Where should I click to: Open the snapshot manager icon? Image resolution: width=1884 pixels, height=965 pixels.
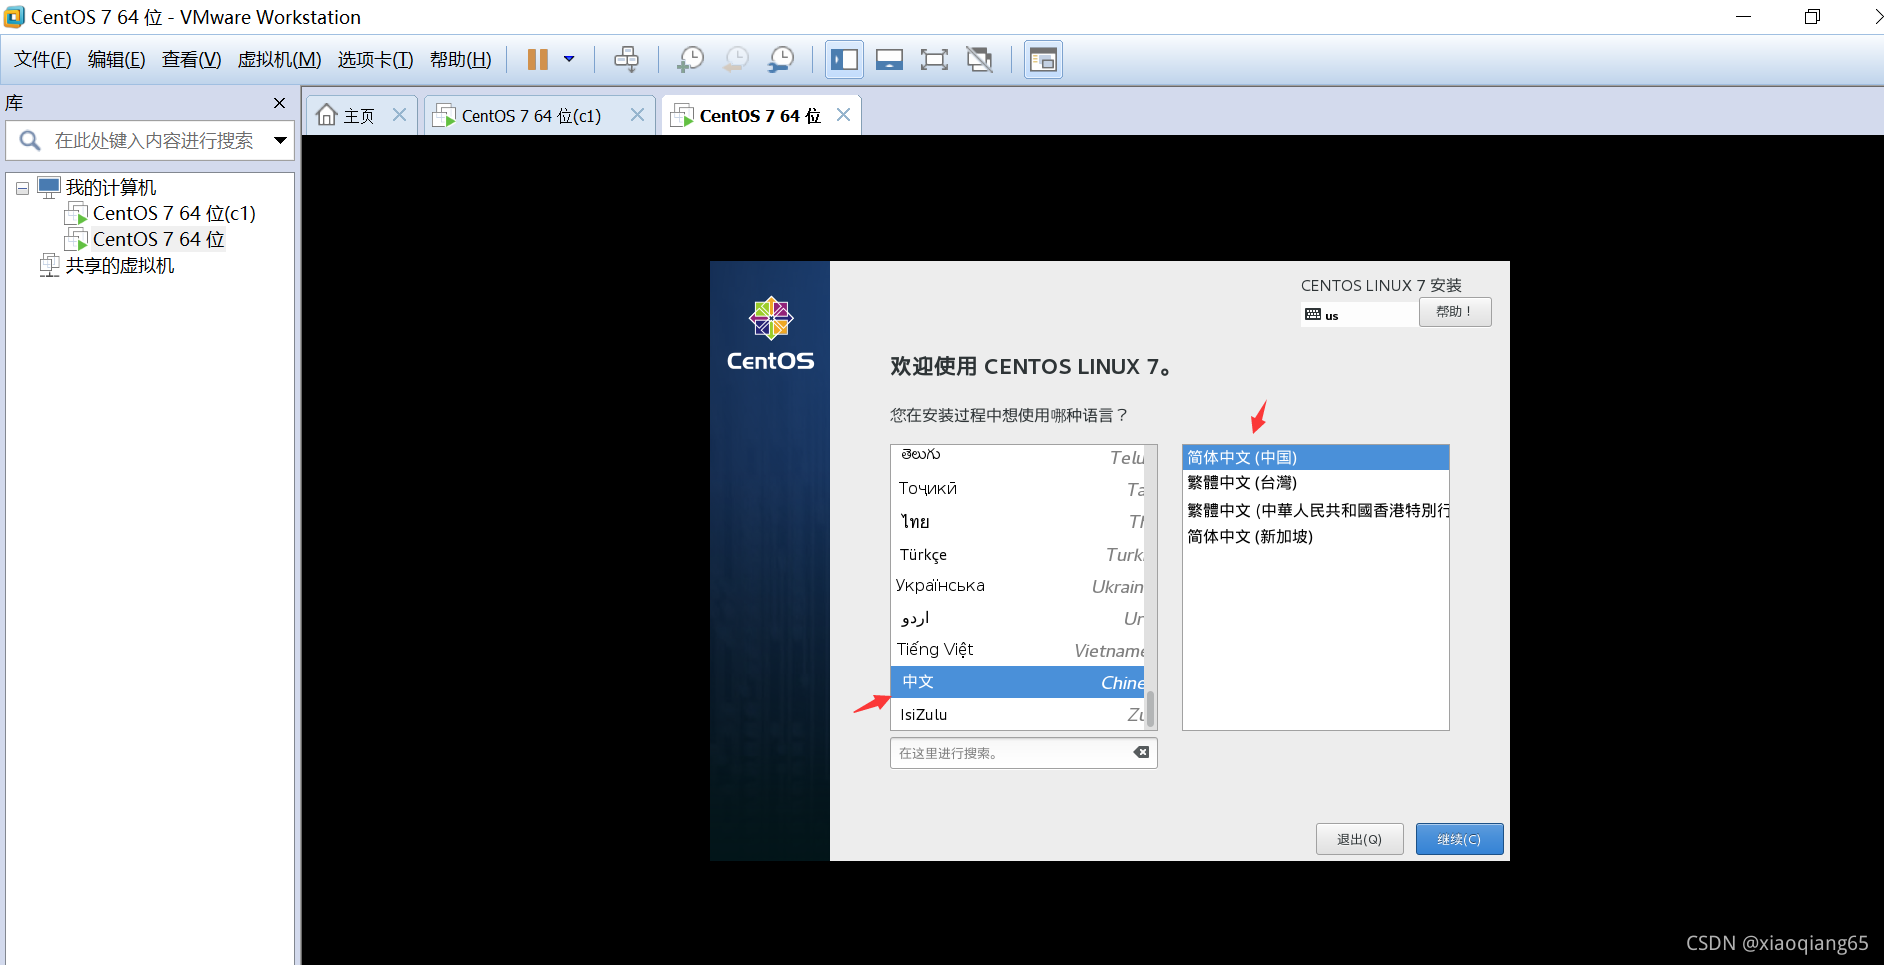[x=781, y=60]
